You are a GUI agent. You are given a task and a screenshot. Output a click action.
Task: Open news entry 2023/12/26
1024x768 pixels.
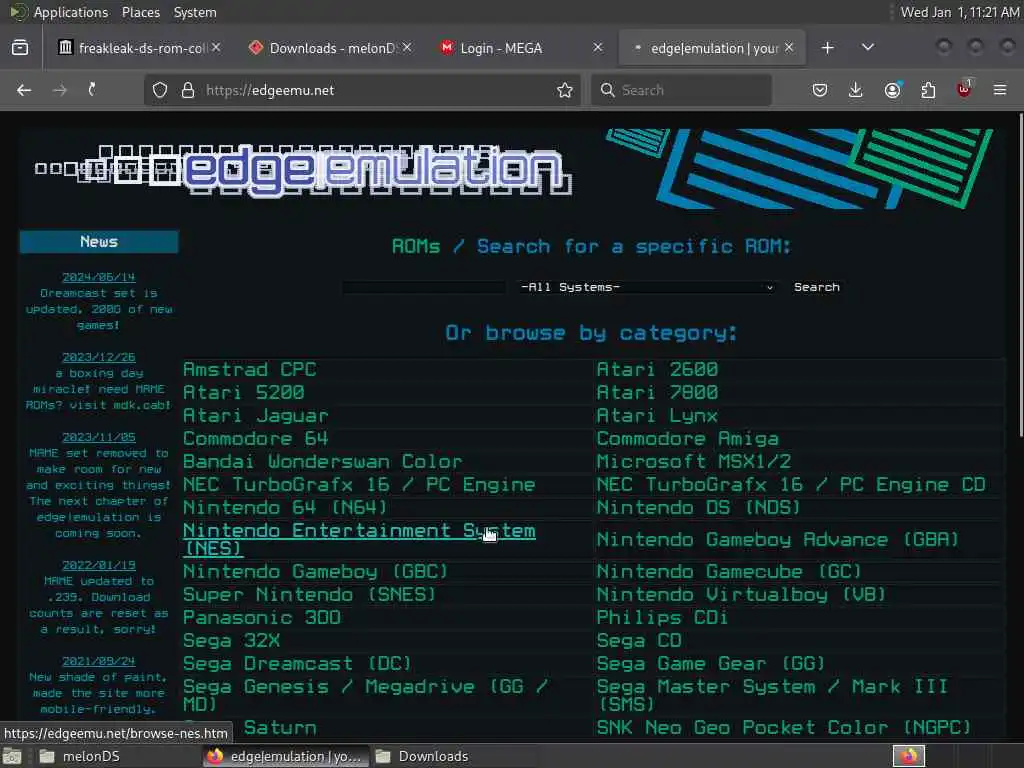click(x=99, y=357)
